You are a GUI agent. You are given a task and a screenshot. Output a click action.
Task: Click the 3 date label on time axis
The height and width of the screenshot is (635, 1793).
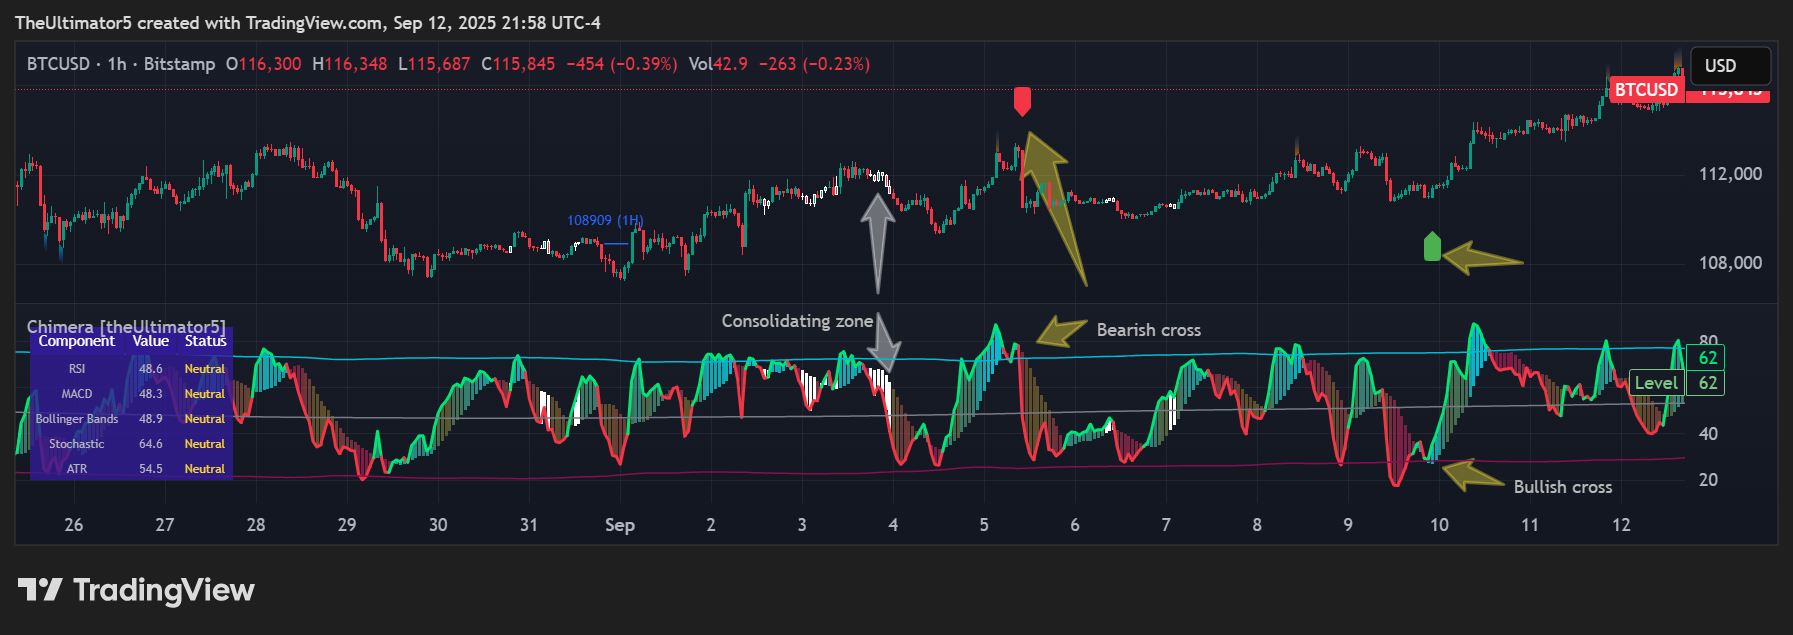802,525
